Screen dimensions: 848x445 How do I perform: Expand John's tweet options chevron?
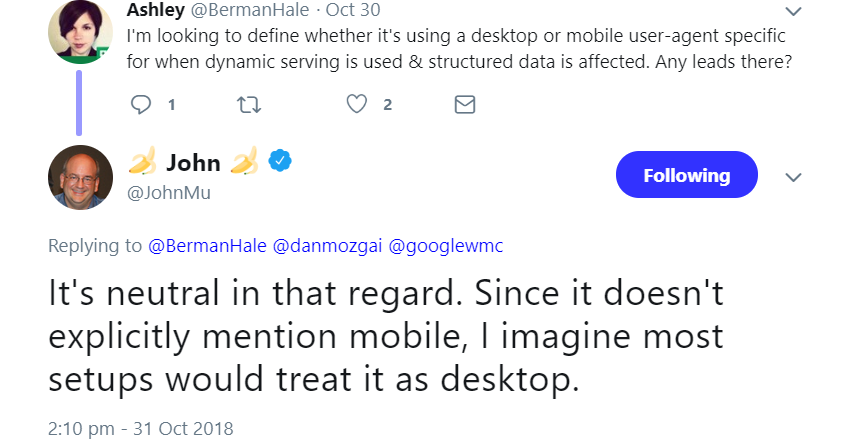tap(794, 177)
